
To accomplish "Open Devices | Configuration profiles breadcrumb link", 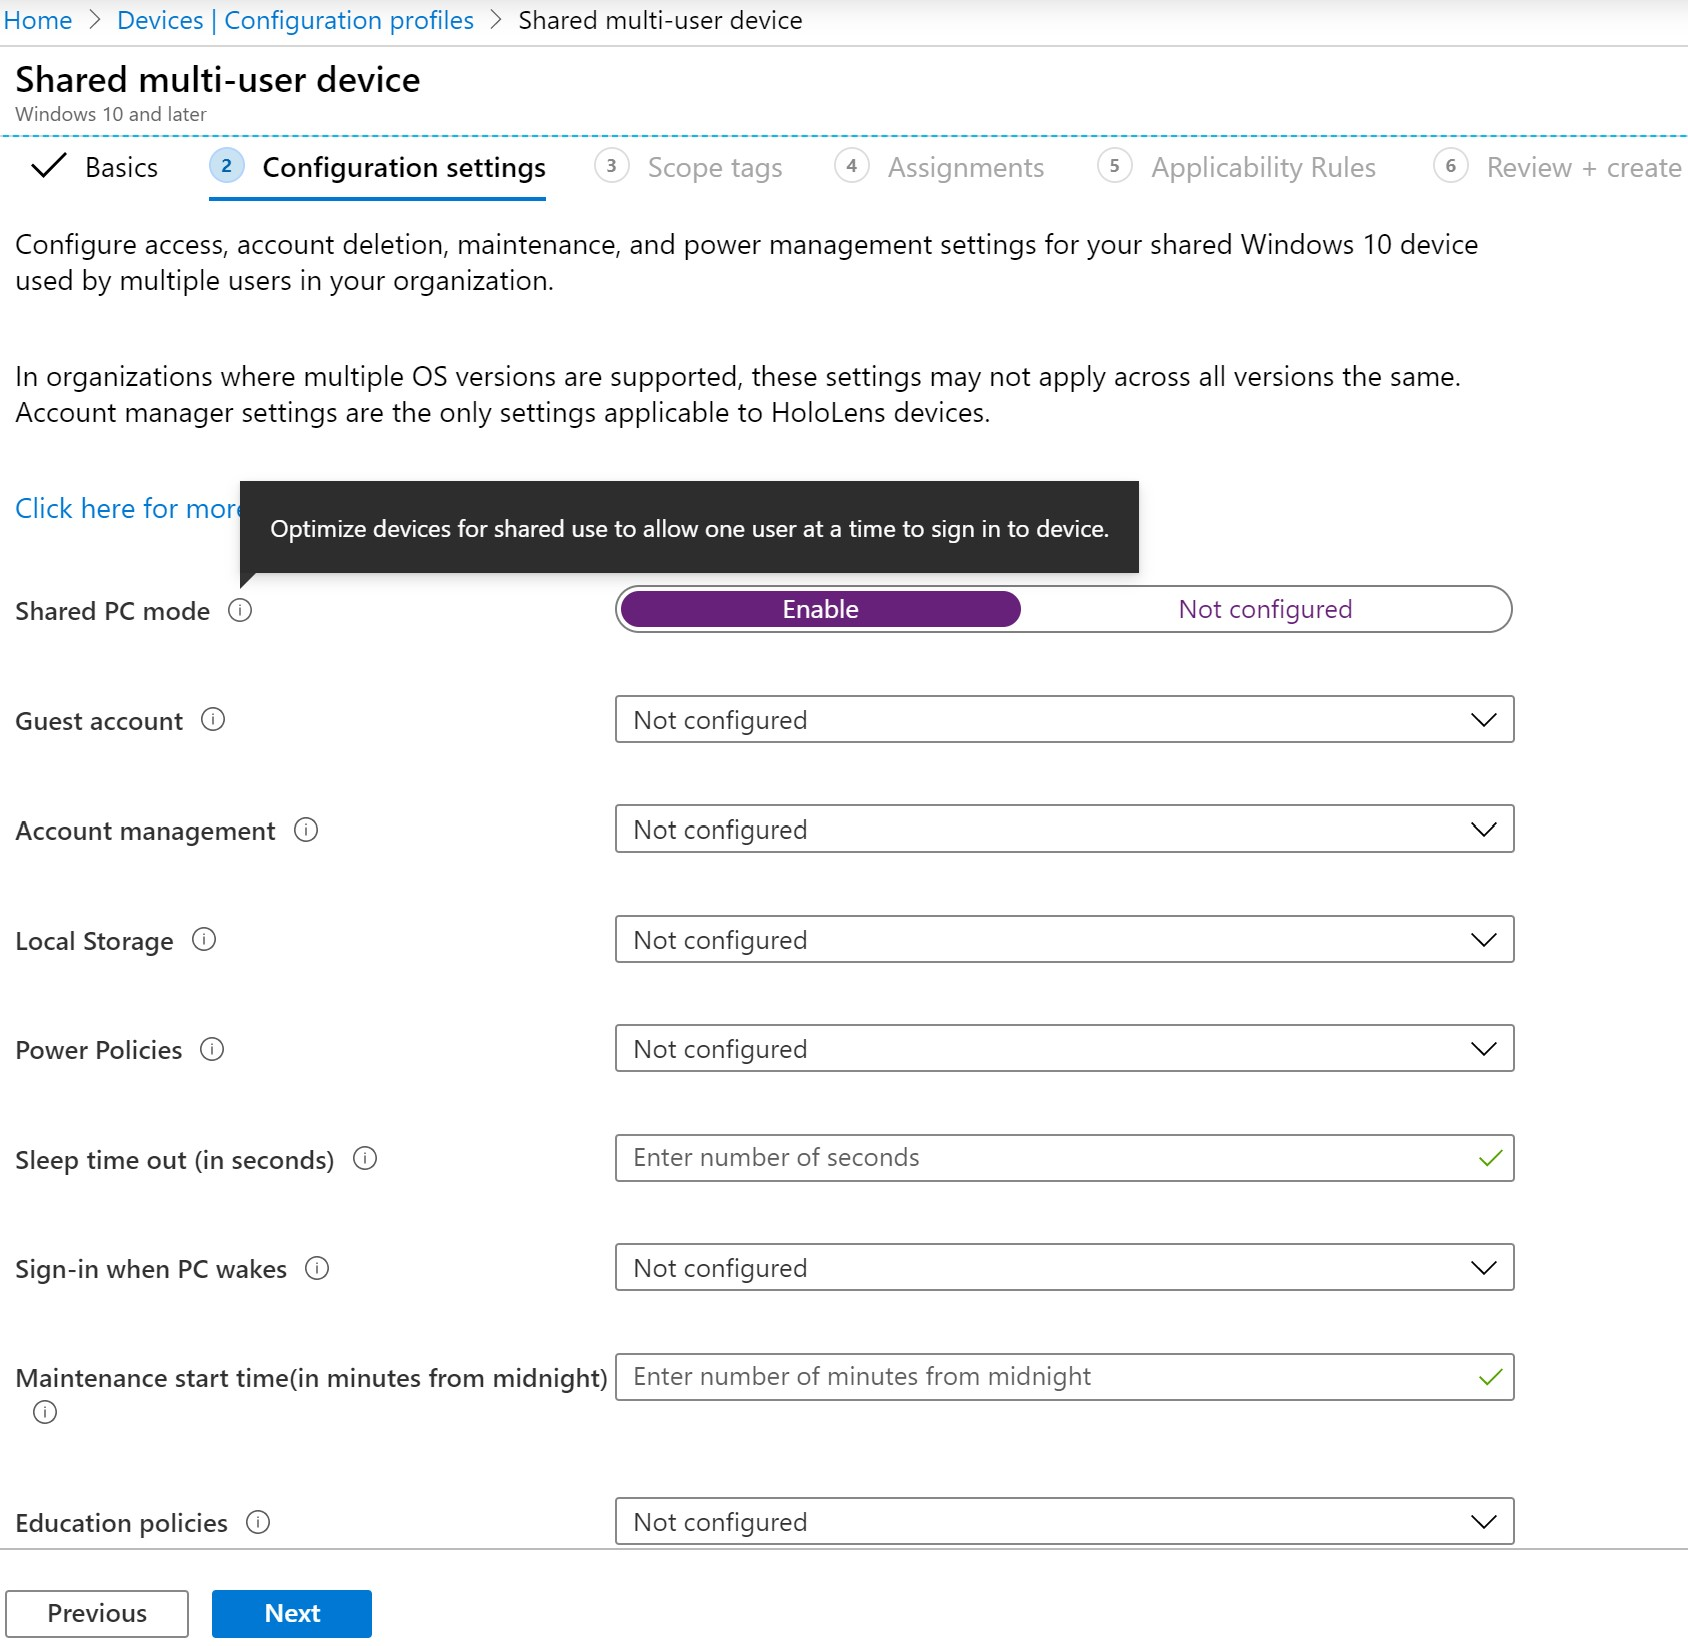I will click(x=295, y=20).
